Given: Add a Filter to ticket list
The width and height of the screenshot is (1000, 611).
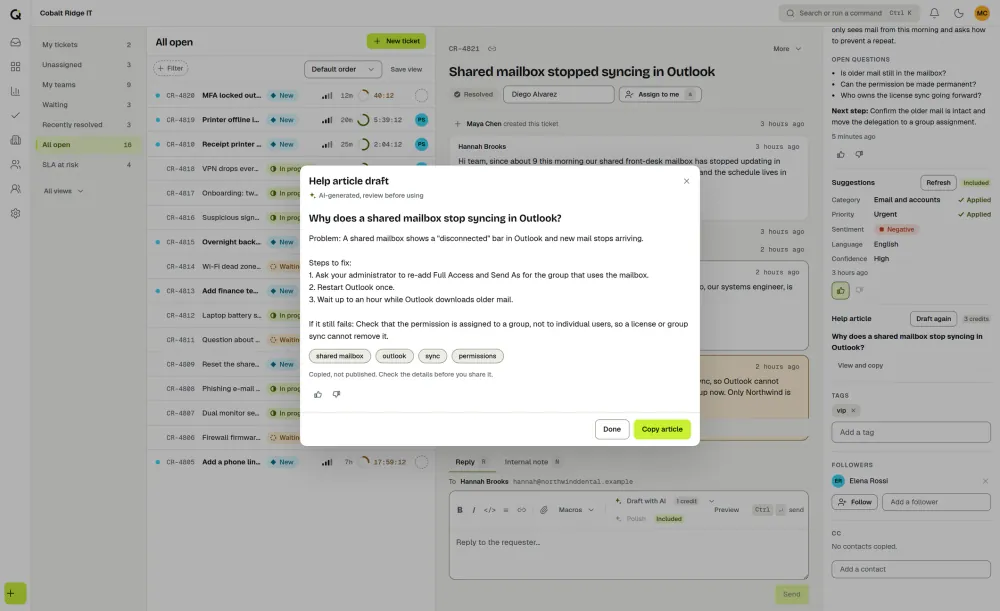Looking at the screenshot, I should (170, 68).
